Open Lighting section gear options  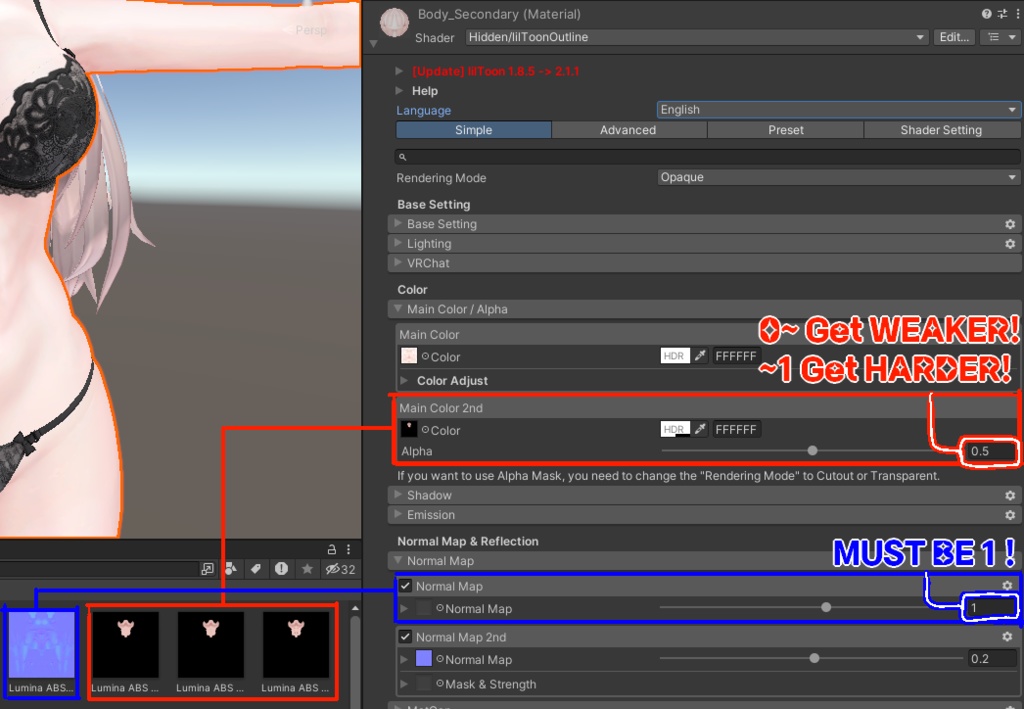coord(1010,244)
